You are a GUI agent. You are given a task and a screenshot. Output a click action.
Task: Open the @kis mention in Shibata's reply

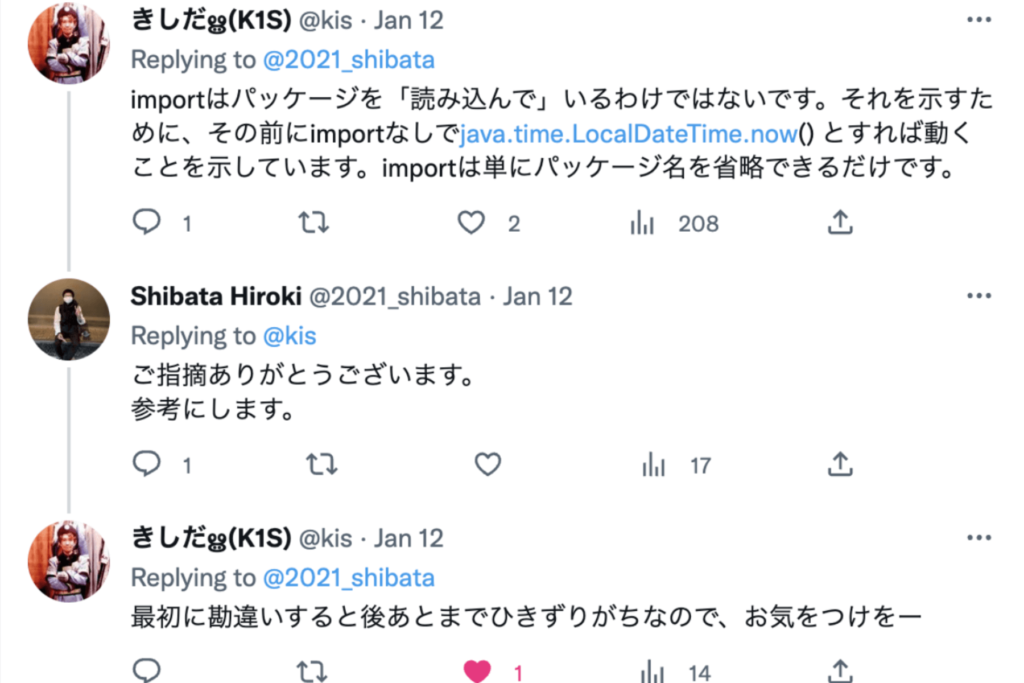coord(289,336)
